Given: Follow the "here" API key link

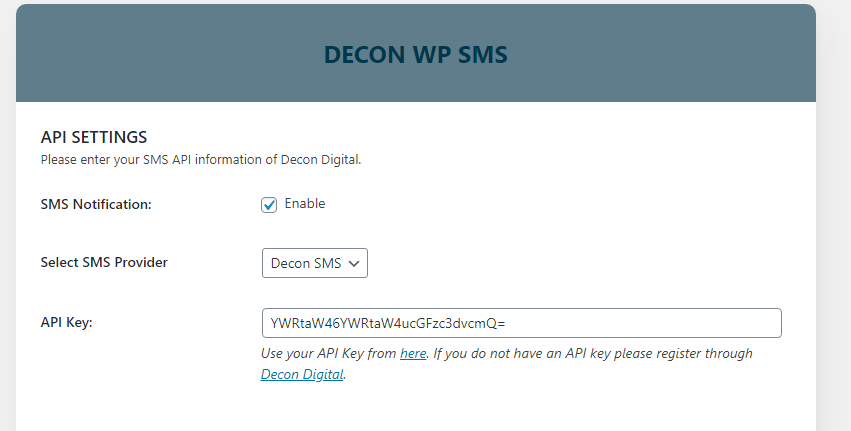Looking at the screenshot, I should click(413, 353).
